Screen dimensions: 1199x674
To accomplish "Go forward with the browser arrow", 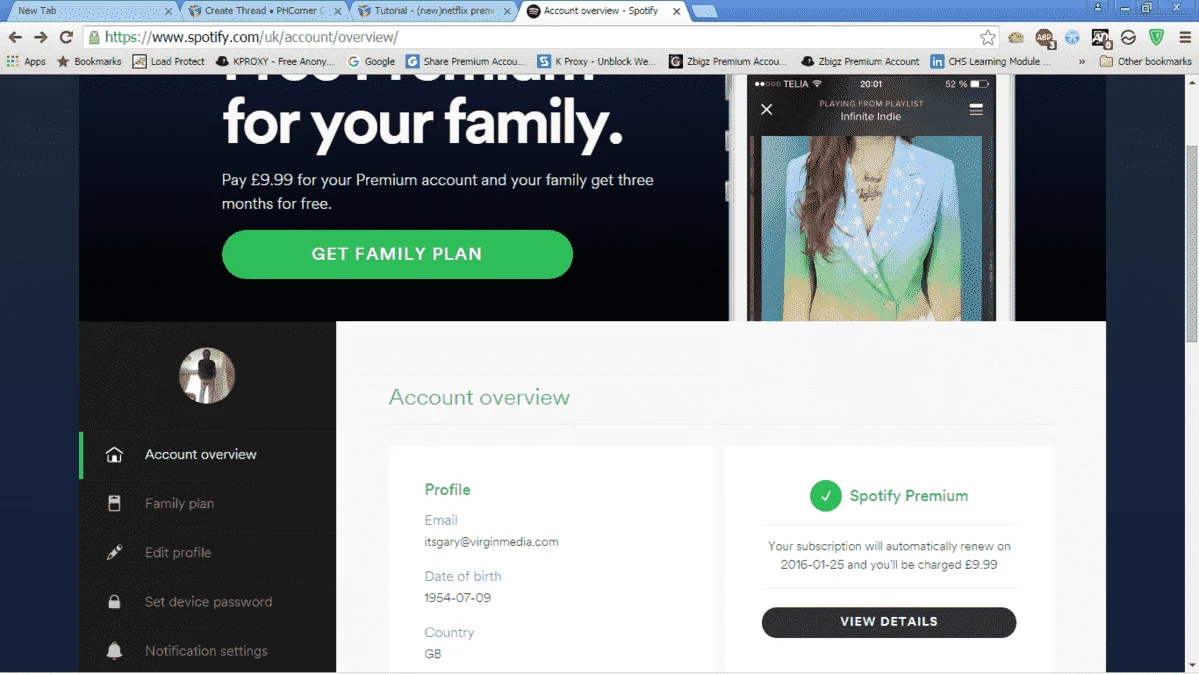I will click(x=41, y=37).
